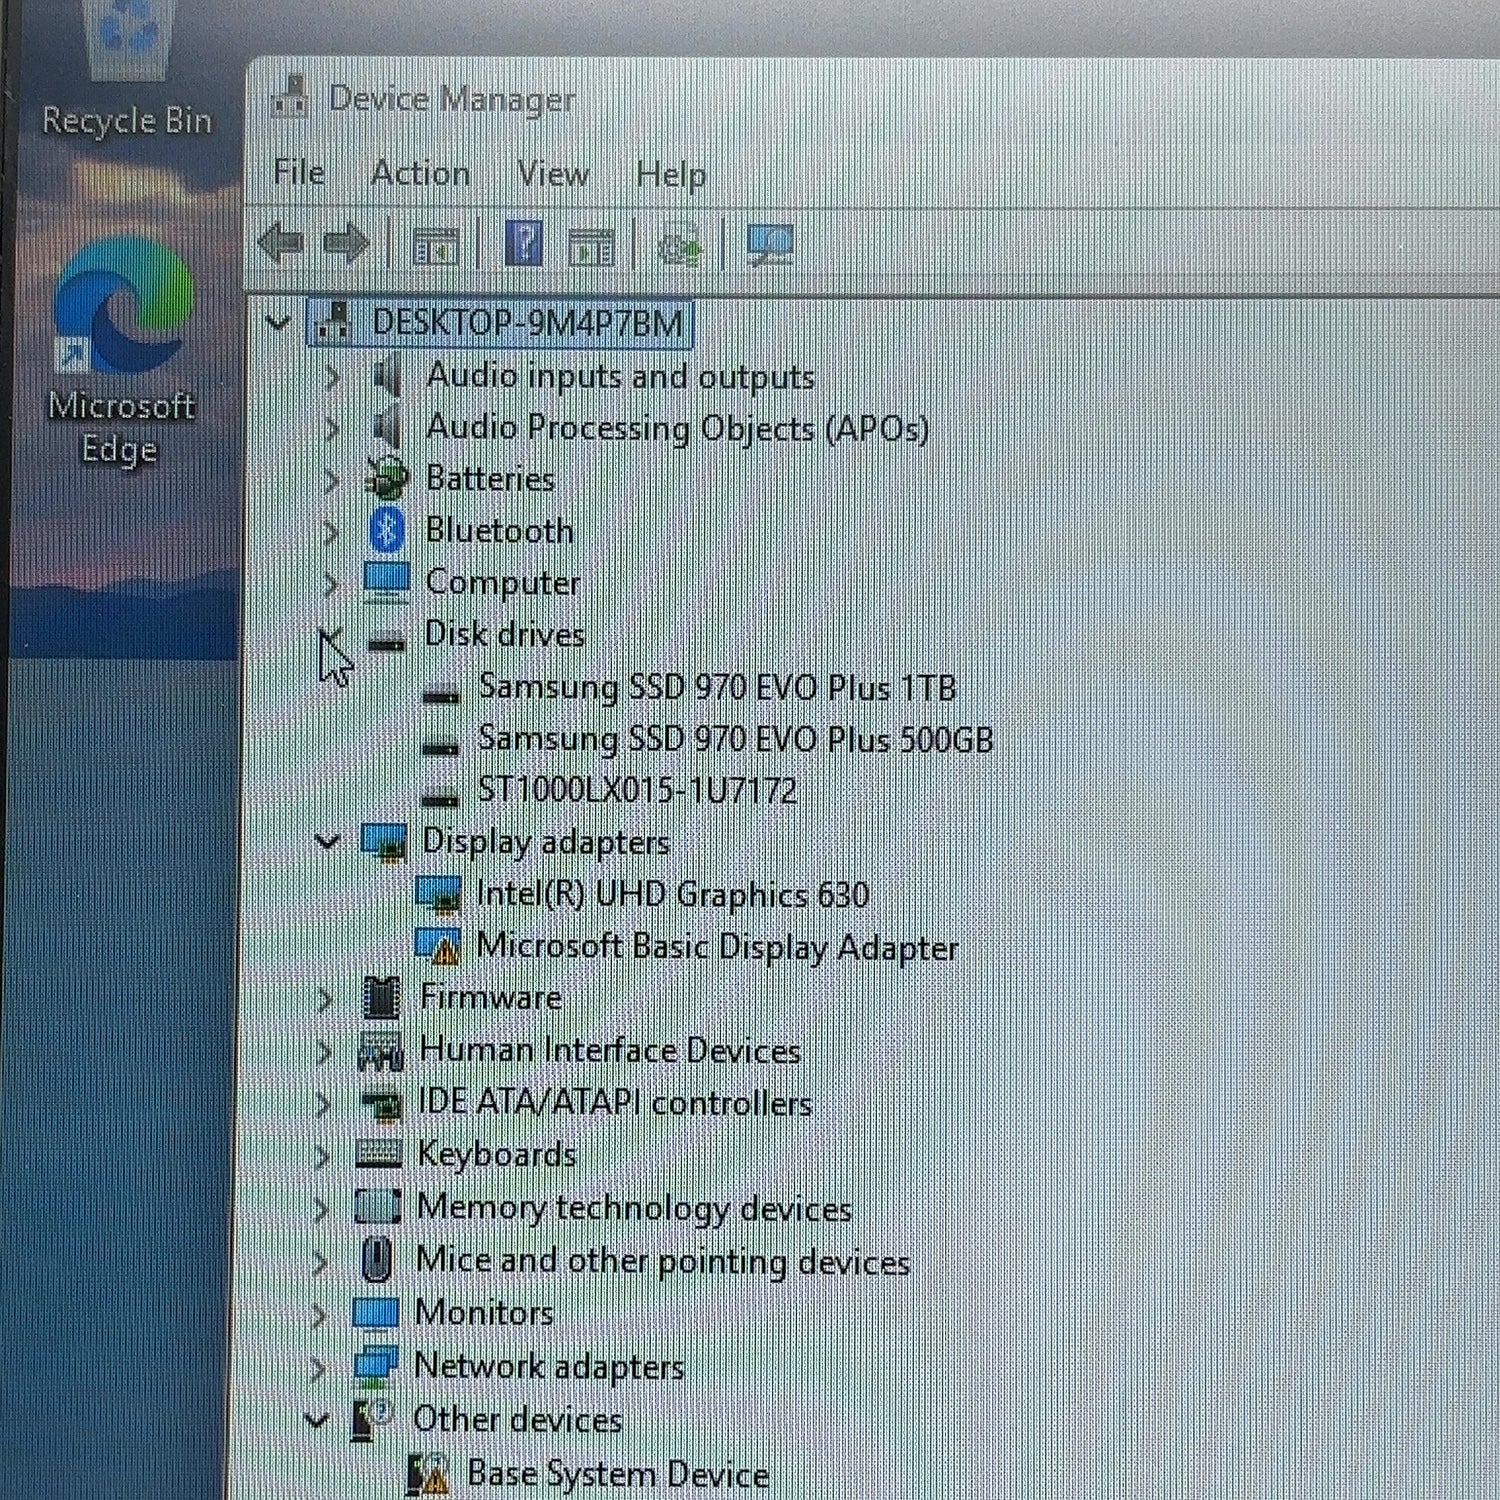The width and height of the screenshot is (1500, 1500).
Task: Expand the IDE ATA/ATAPI controllers arrow
Action: (323, 1104)
